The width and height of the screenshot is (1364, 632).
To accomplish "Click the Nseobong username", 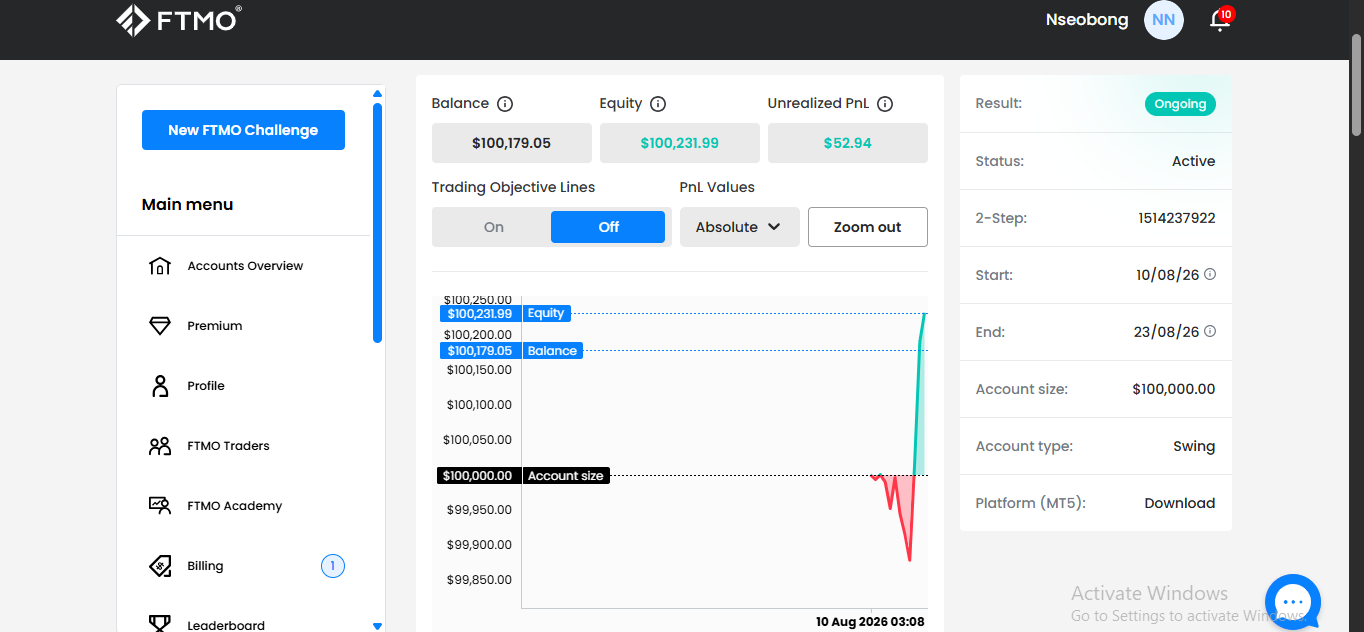I will tap(1086, 20).
